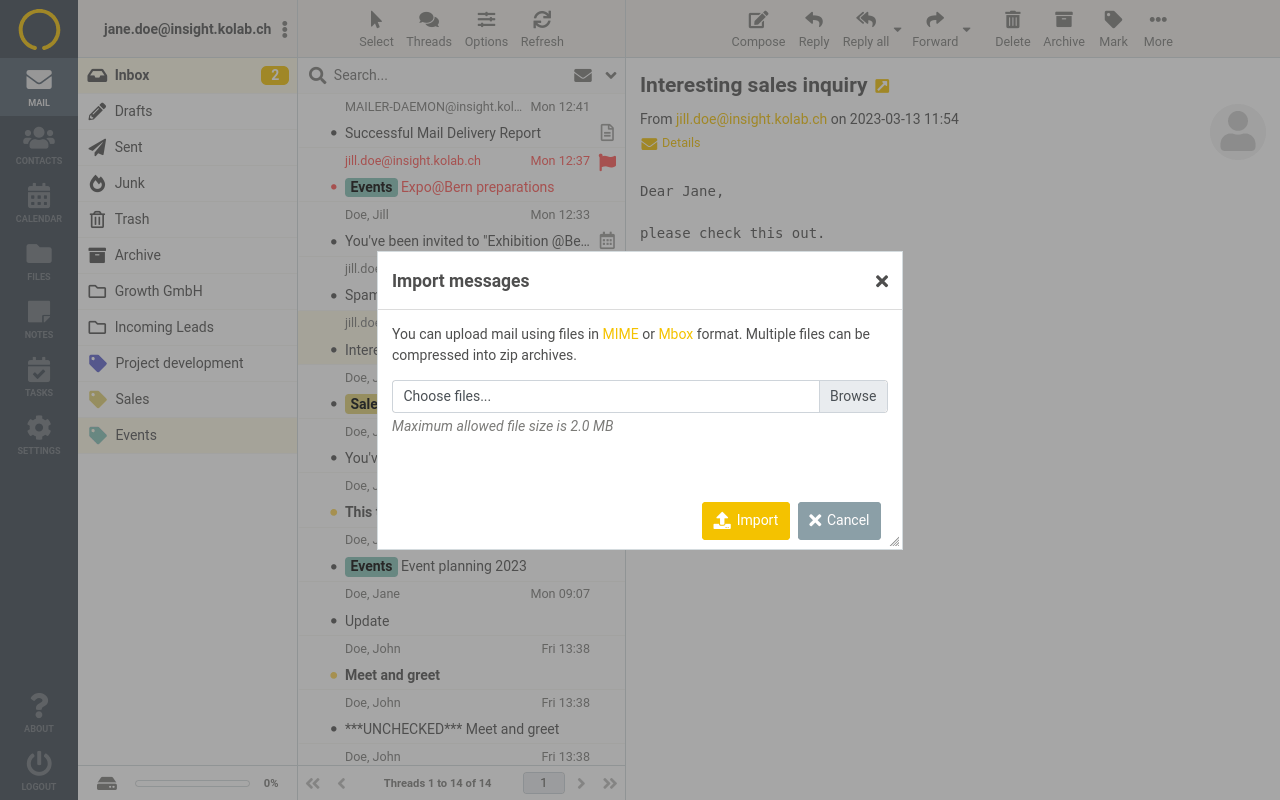Image resolution: width=1280 pixels, height=800 pixels.
Task: Expand search options chevron
Action: (611, 75)
